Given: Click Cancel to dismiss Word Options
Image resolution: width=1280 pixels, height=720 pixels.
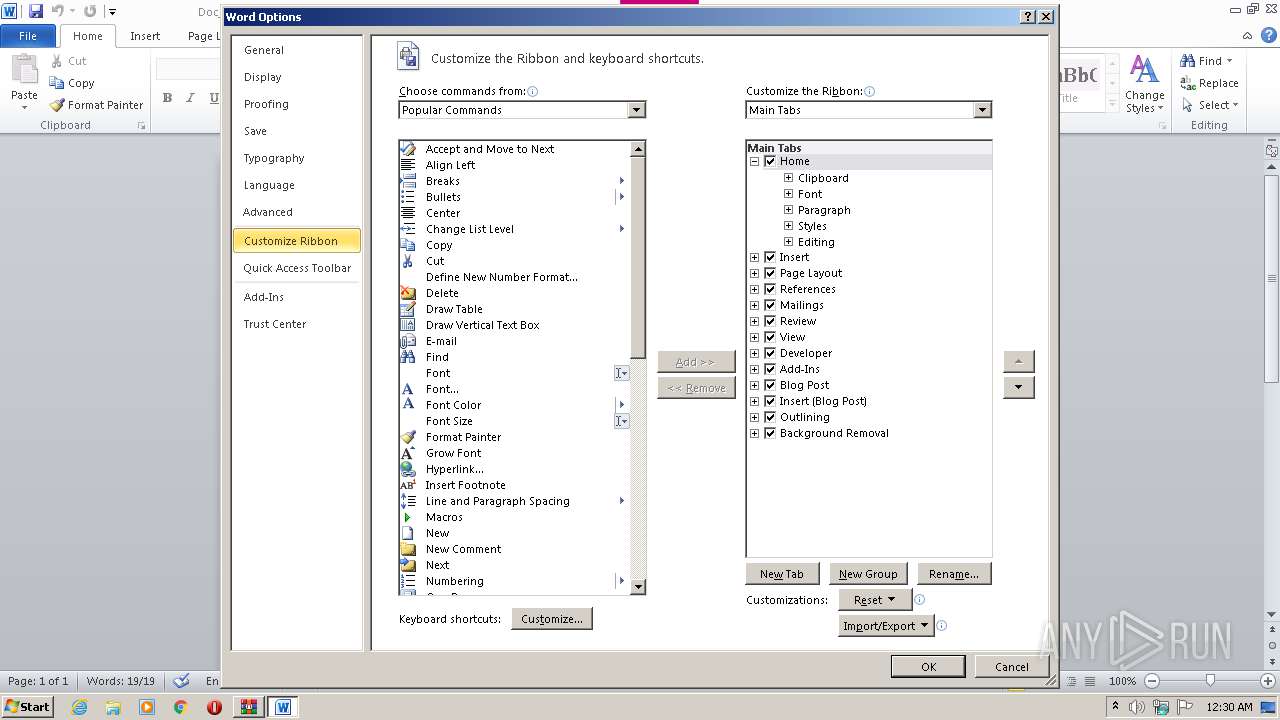Looking at the screenshot, I should tap(1012, 667).
